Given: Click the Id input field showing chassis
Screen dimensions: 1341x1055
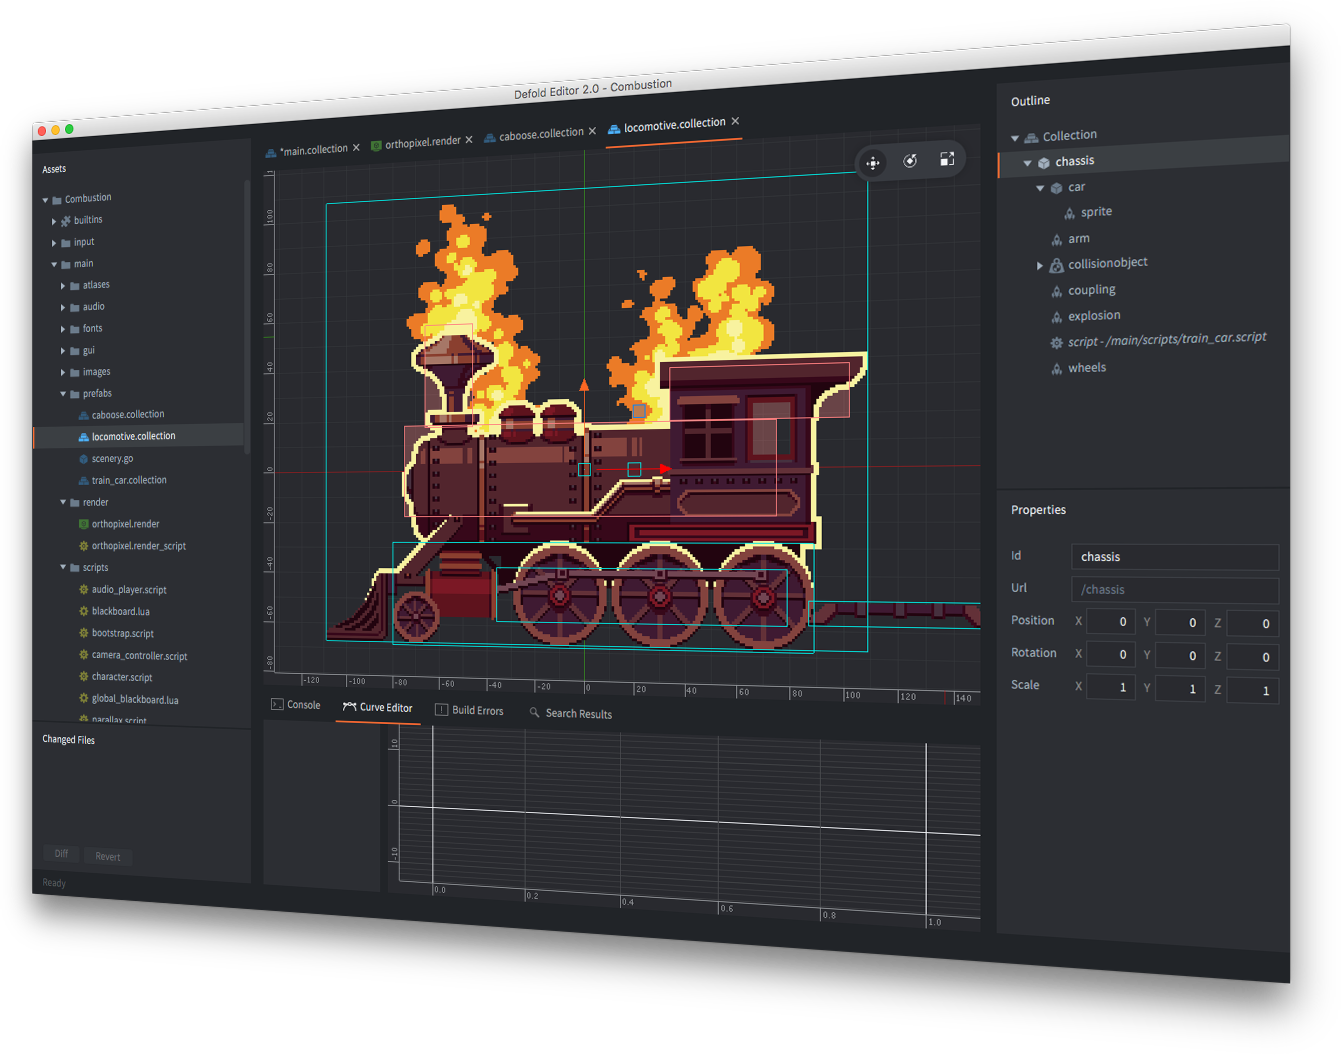Looking at the screenshot, I should [x=1174, y=557].
